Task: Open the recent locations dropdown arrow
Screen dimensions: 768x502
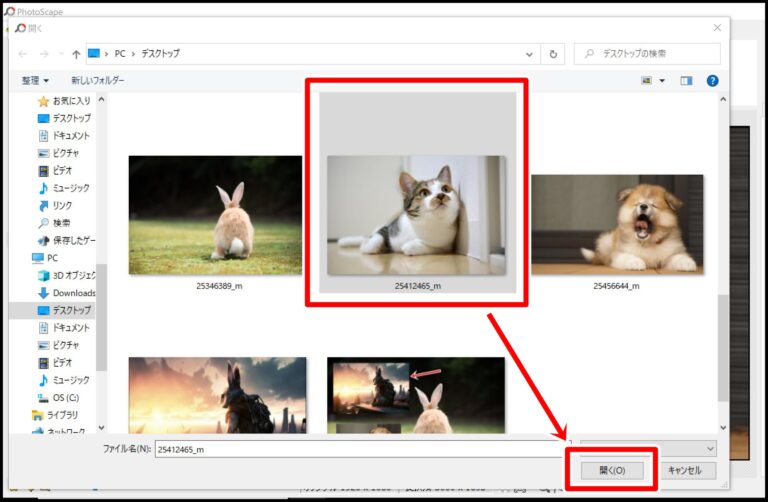Action: coord(61,54)
